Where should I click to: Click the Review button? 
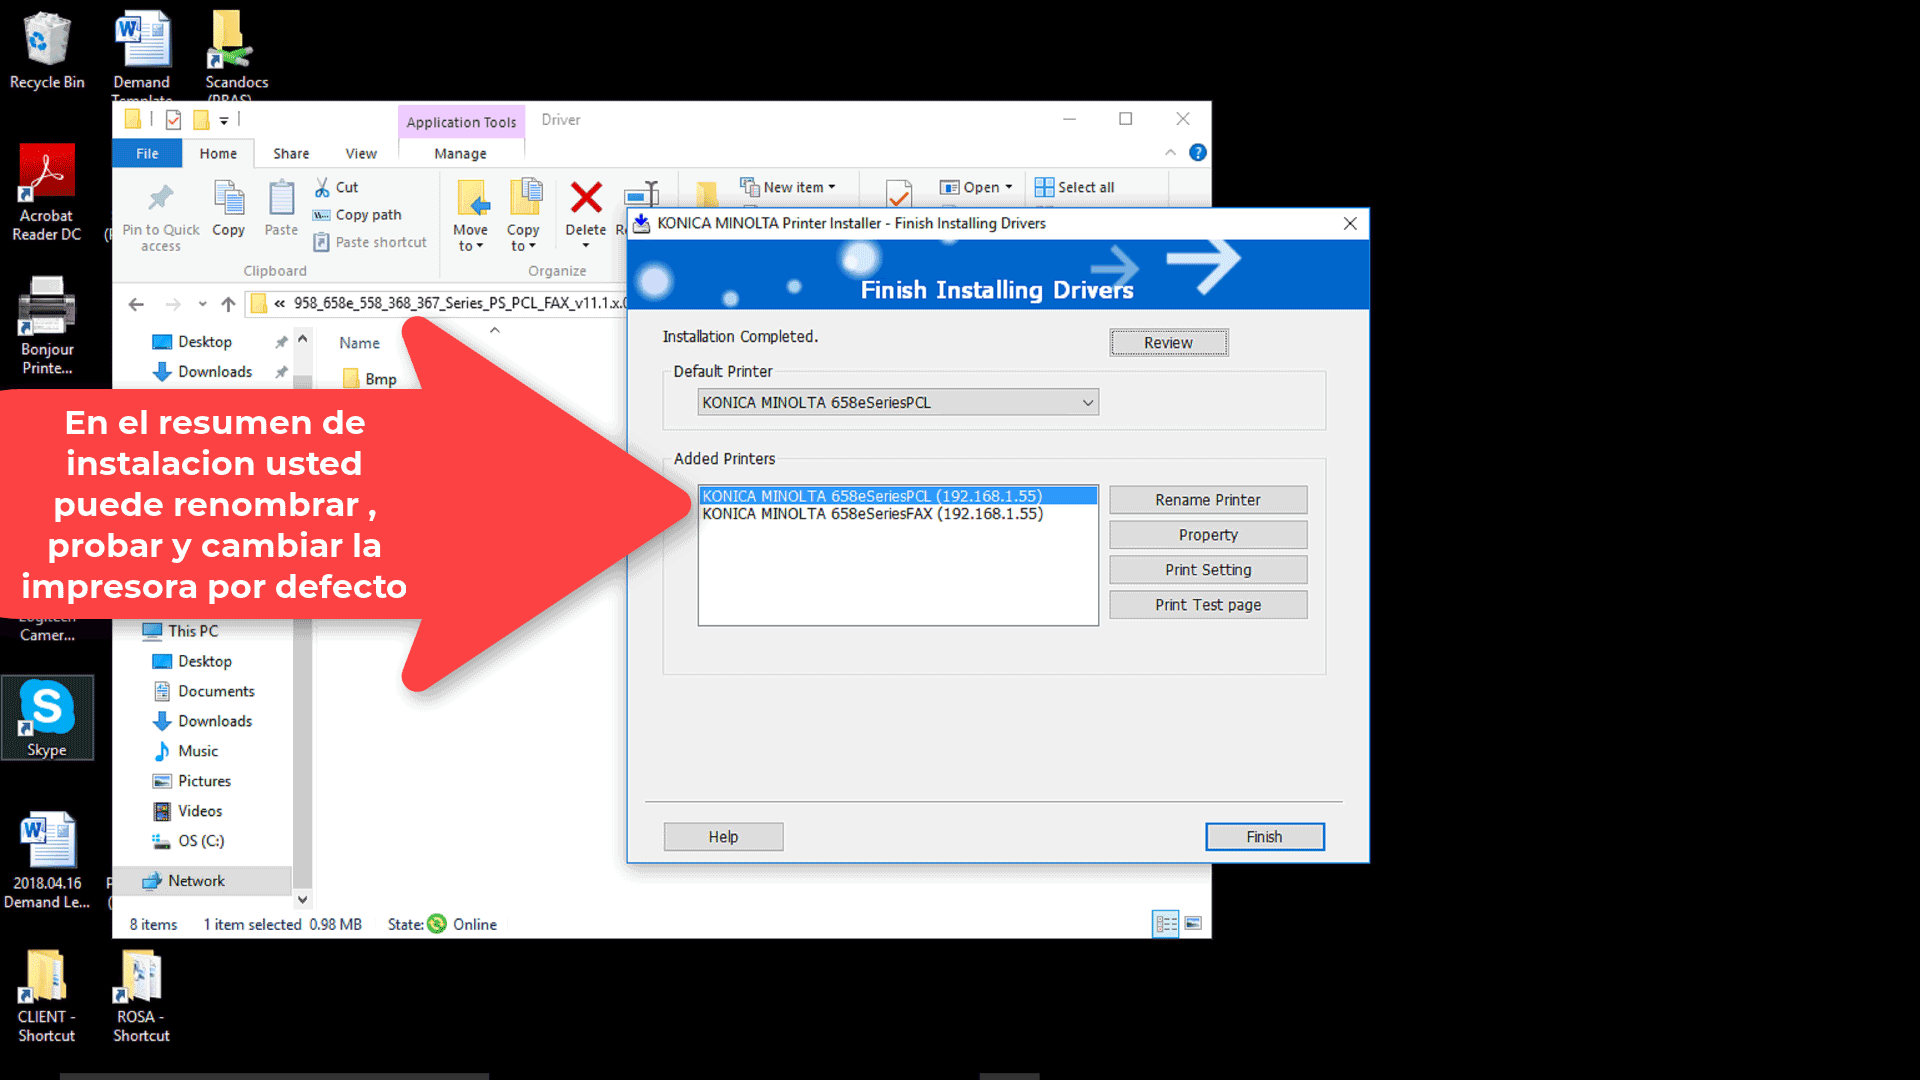(1169, 343)
